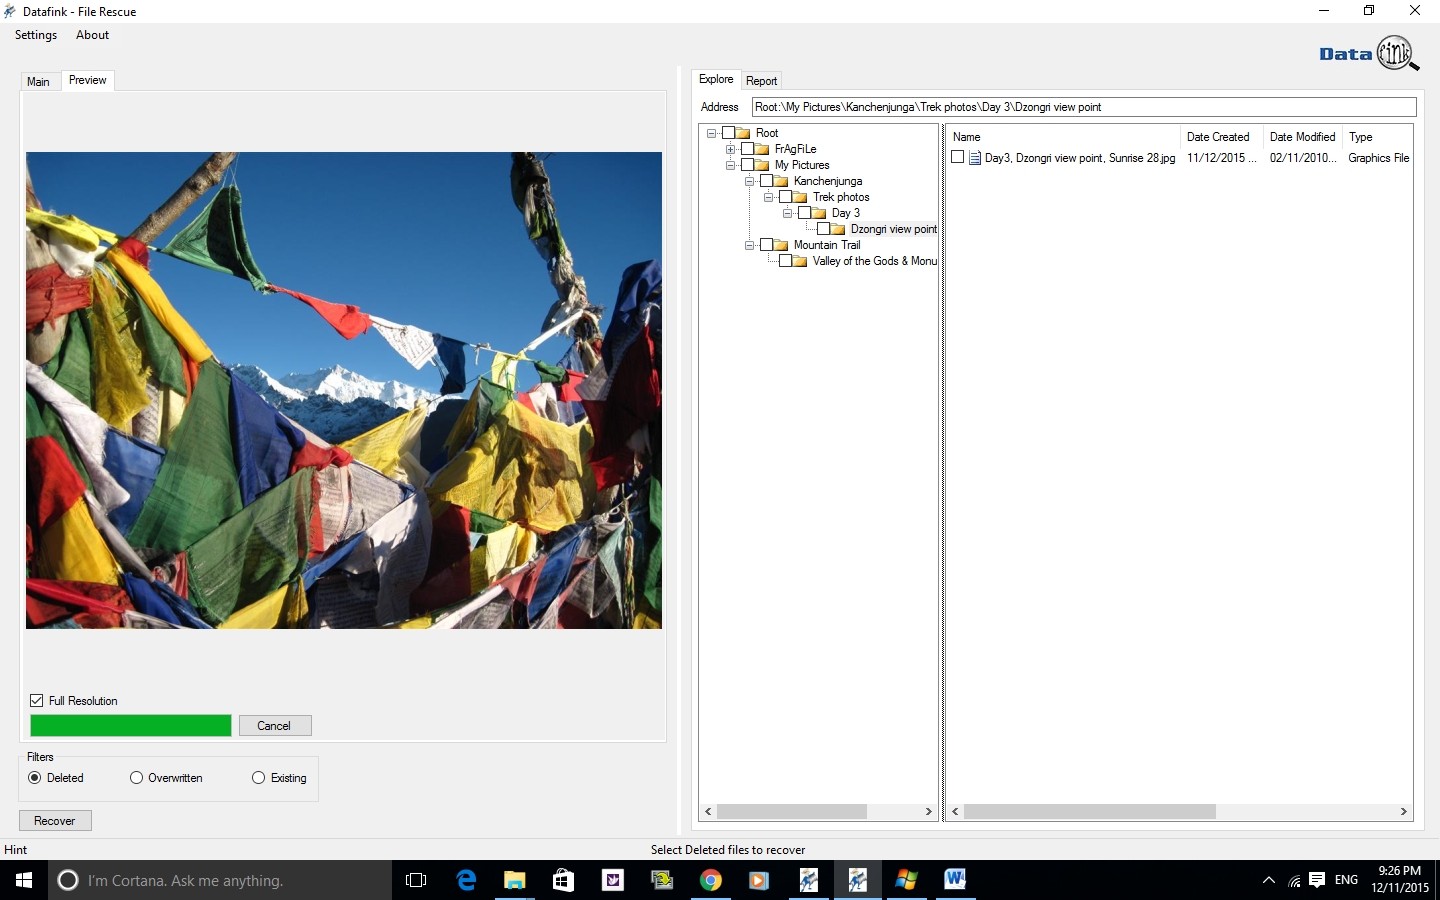Select the Existing filter radio button

[259, 778]
